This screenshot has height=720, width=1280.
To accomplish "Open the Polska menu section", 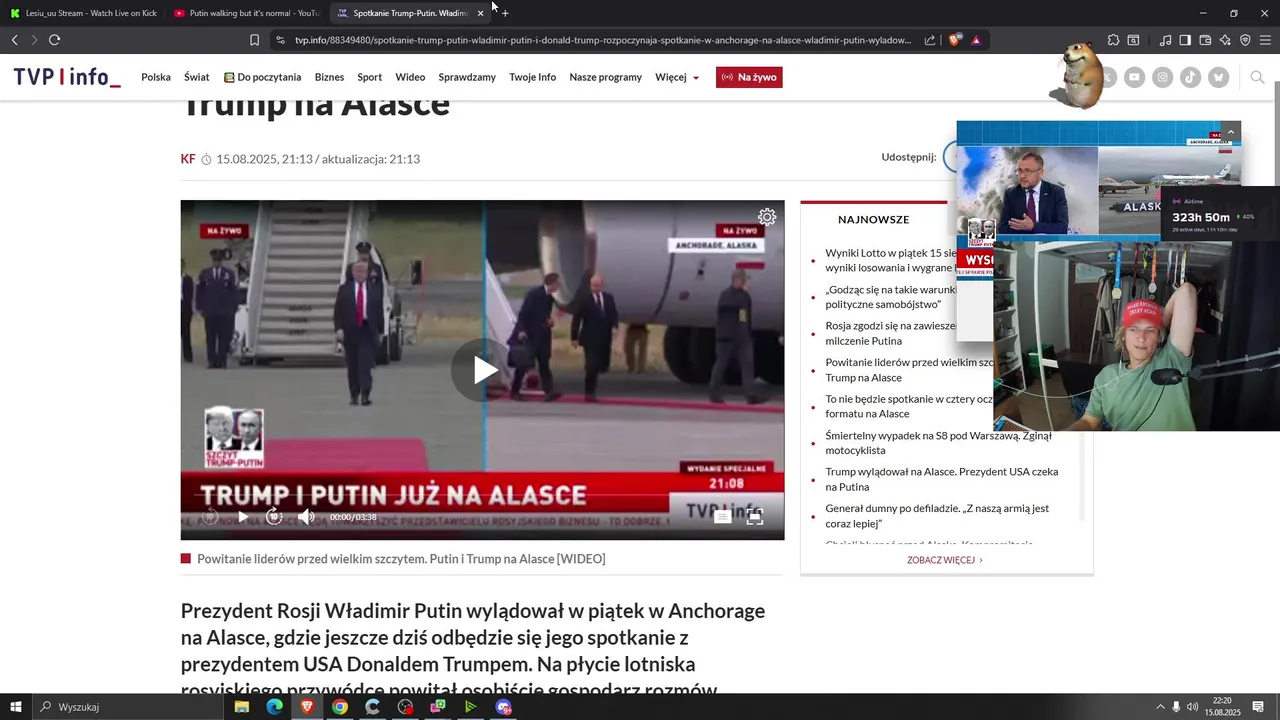I will [156, 77].
